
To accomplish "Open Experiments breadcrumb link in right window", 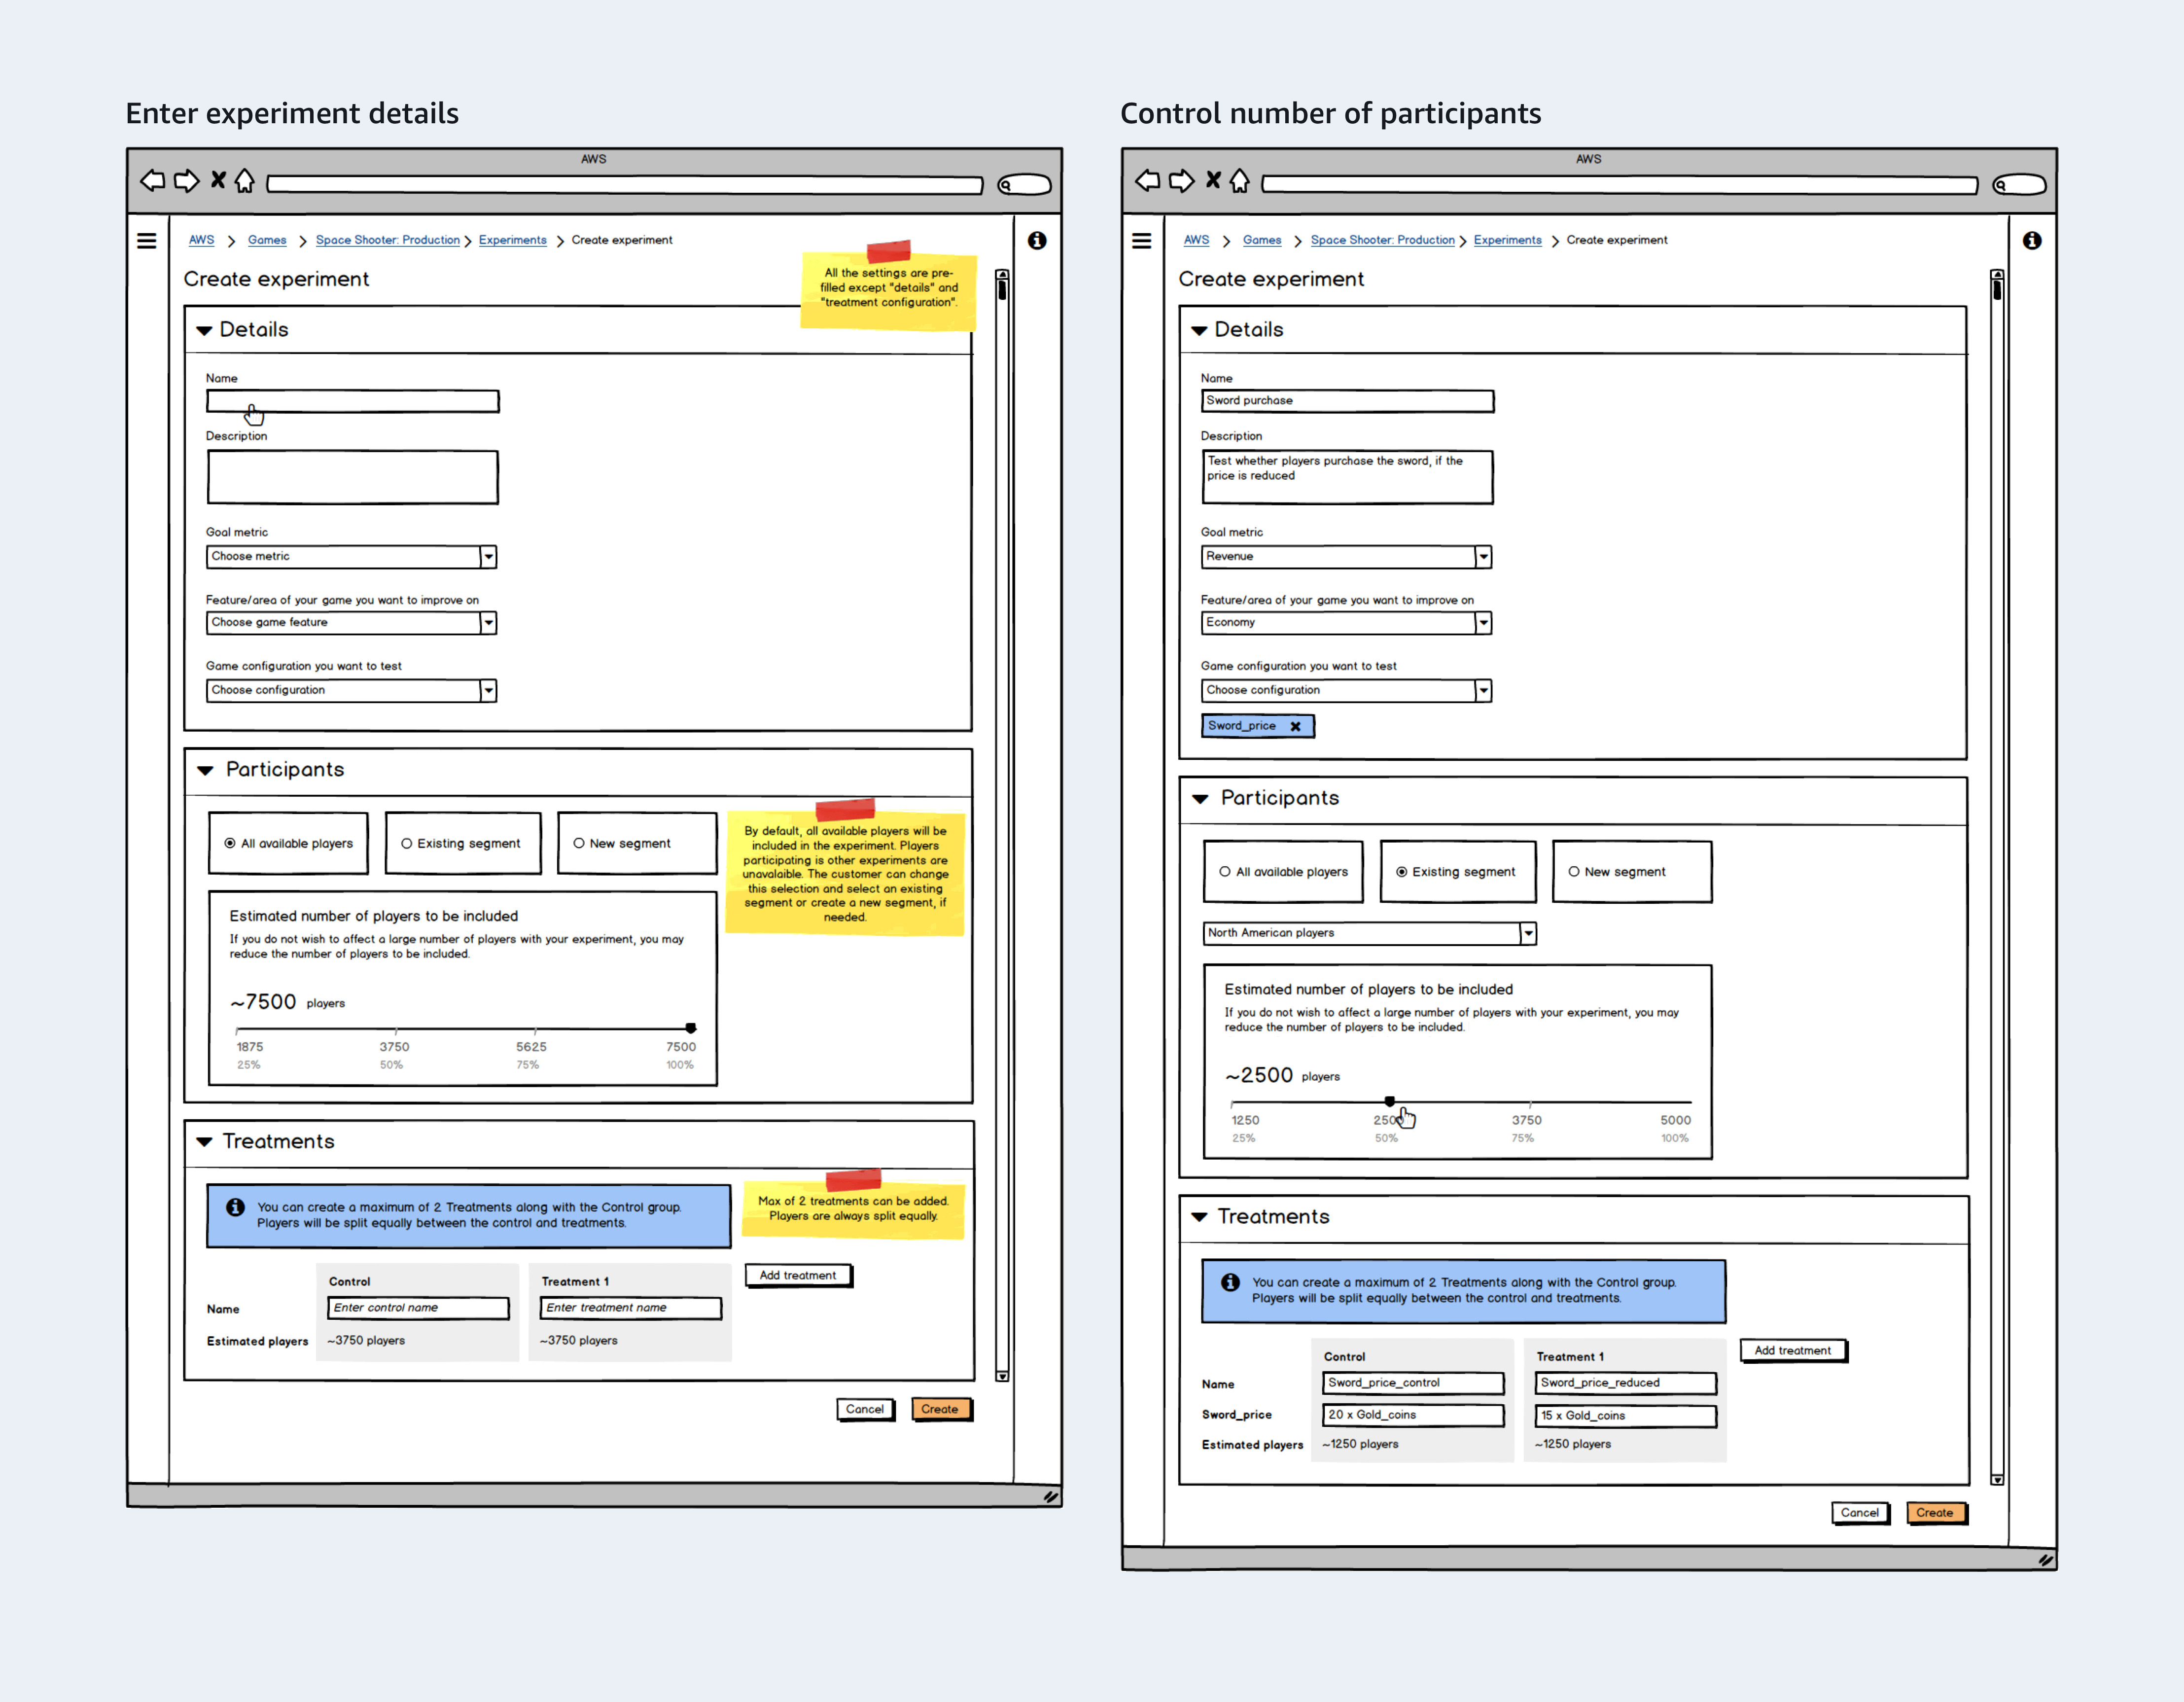I will [x=1508, y=240].
